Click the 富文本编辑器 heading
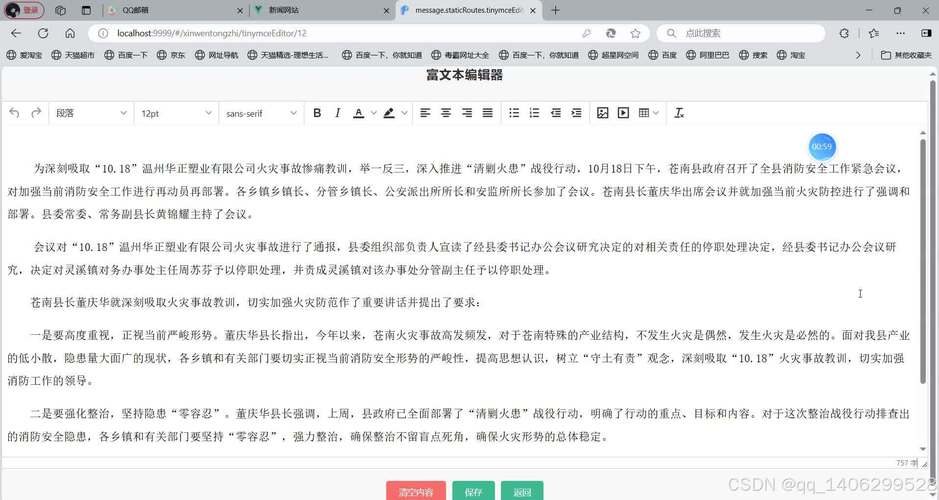 tap(464, 75)
